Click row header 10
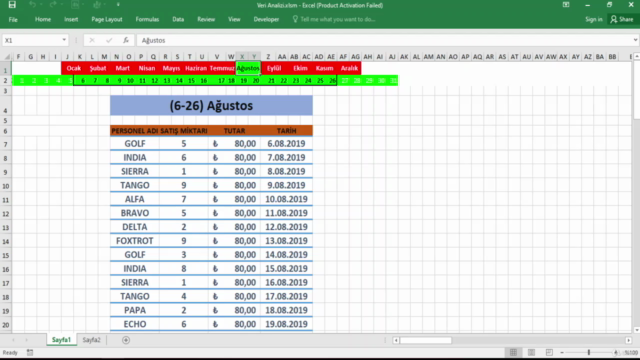This screenshot has height=360, width=640. click(x=6, y=186)
